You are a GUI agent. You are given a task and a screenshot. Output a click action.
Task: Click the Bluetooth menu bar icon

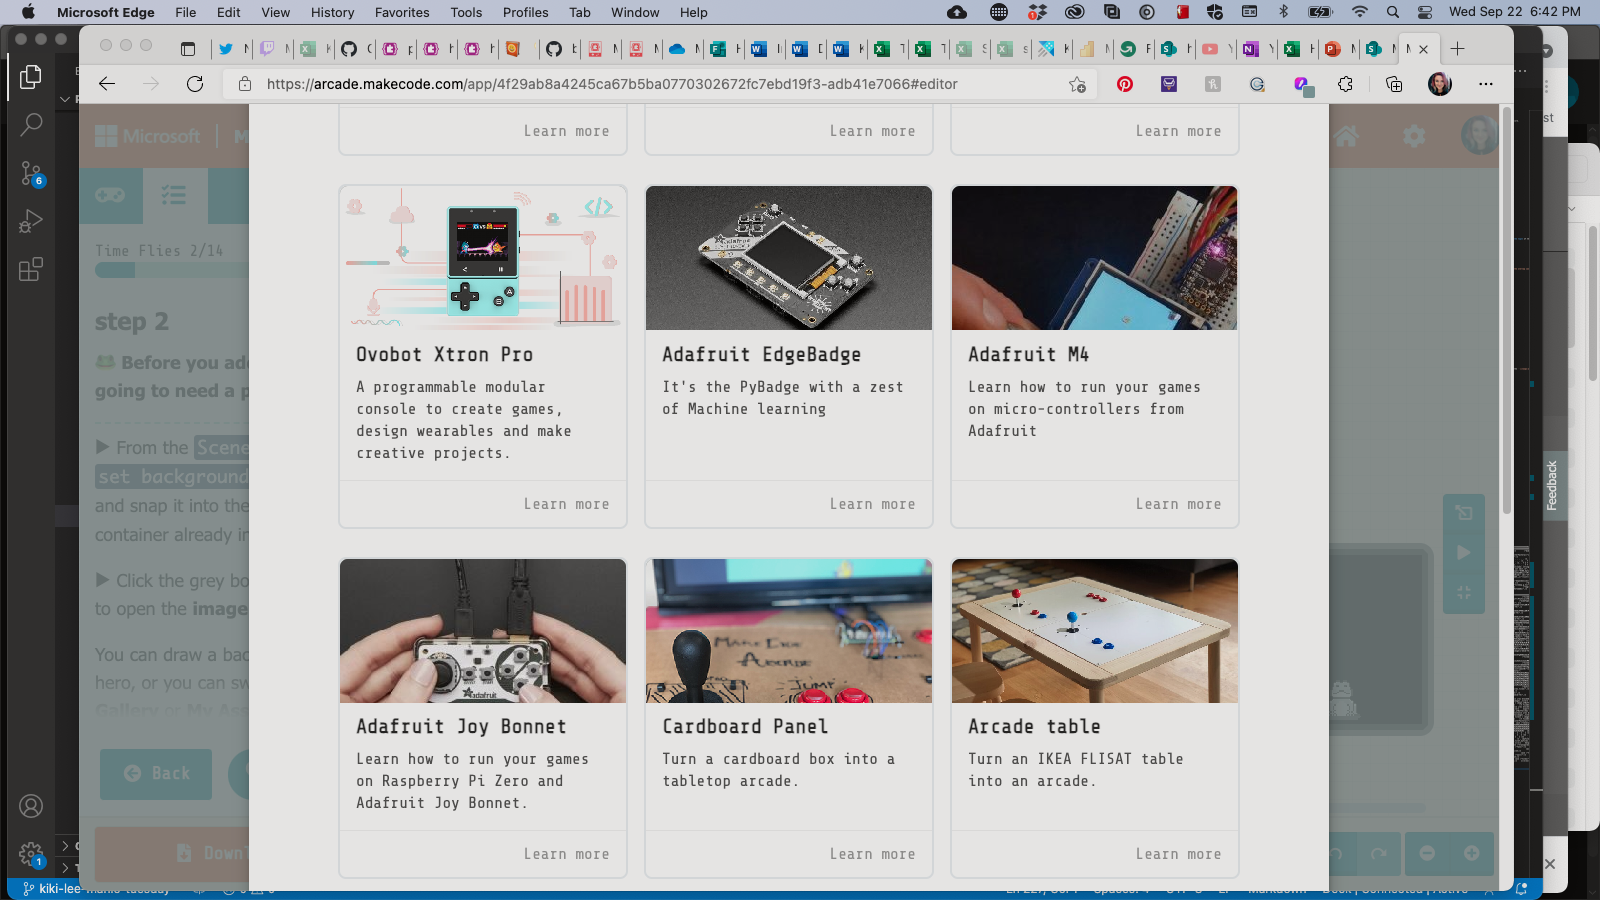[x=1284, y=12]
